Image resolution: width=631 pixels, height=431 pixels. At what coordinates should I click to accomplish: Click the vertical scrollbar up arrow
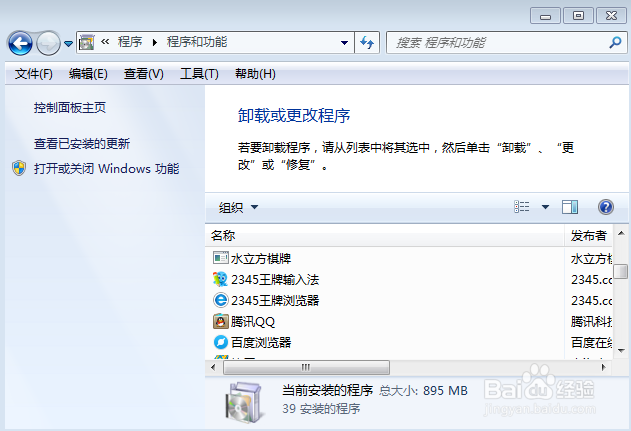[621, 233]
